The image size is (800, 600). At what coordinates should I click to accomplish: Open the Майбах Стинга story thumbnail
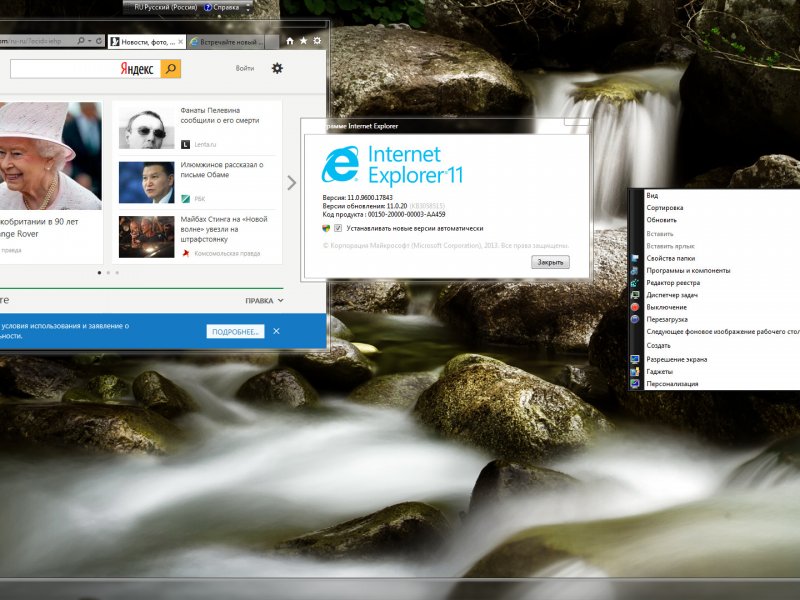click(x=146, y=237)
